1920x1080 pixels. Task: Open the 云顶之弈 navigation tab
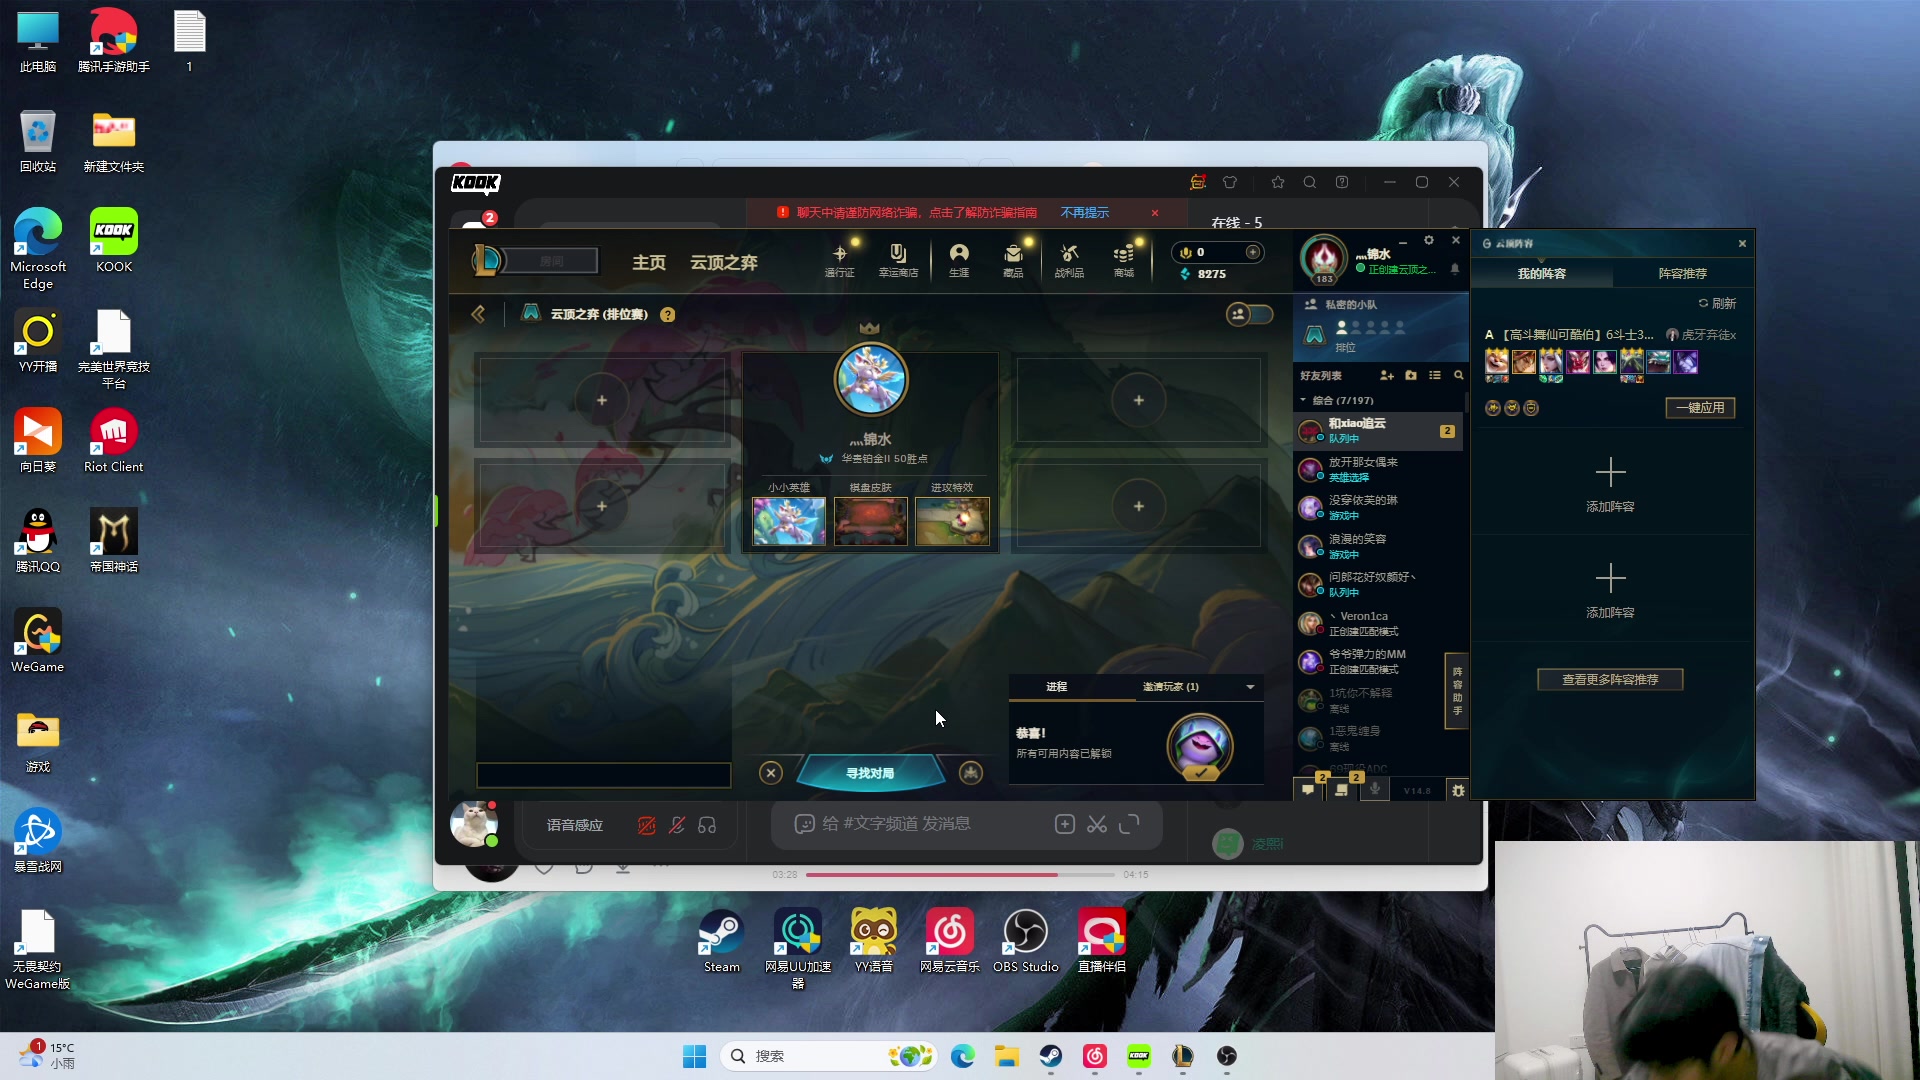pos(723,262)
